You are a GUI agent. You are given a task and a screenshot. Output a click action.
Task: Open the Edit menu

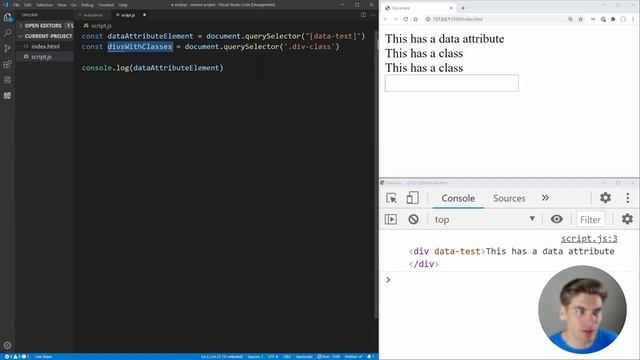[x=28, y=5]
